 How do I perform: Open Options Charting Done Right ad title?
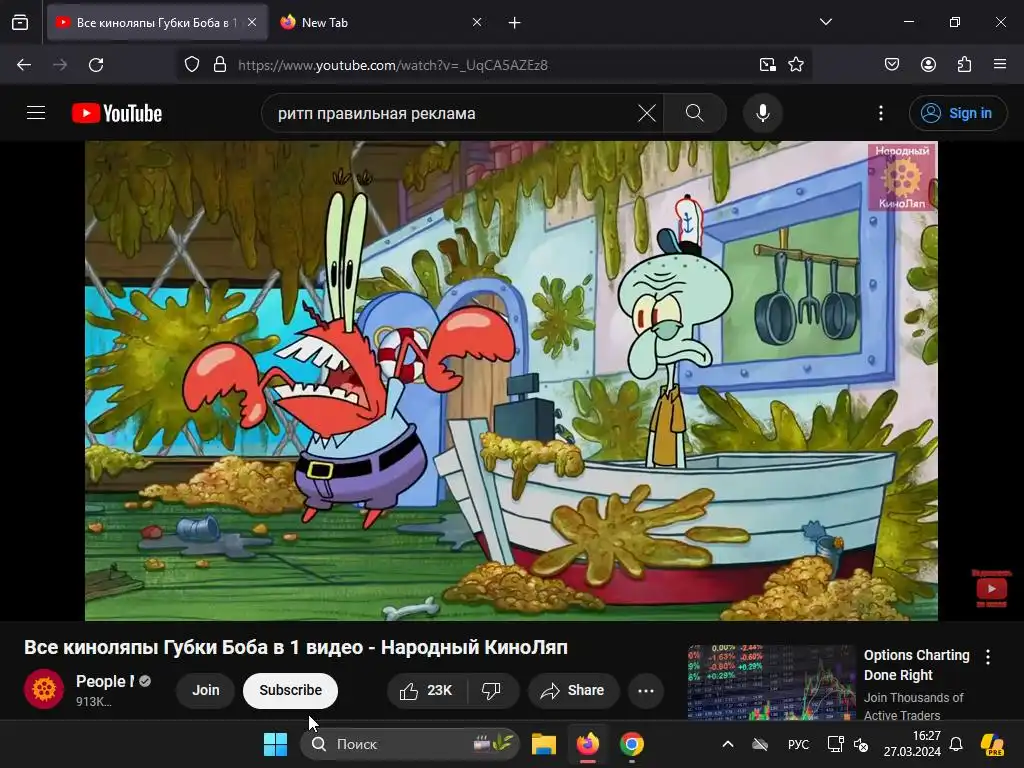(917, 665)
